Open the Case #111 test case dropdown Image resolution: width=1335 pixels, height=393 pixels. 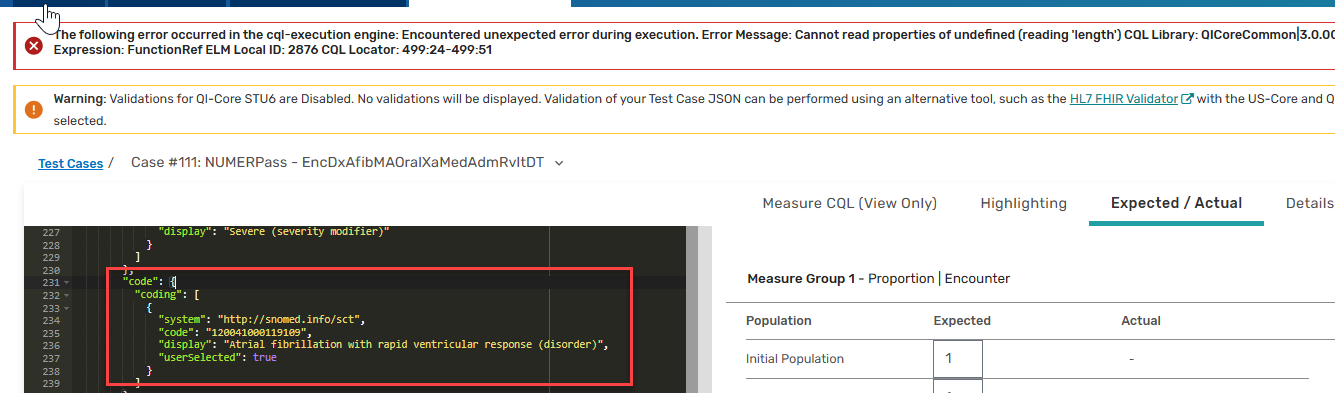click(559, 162)
